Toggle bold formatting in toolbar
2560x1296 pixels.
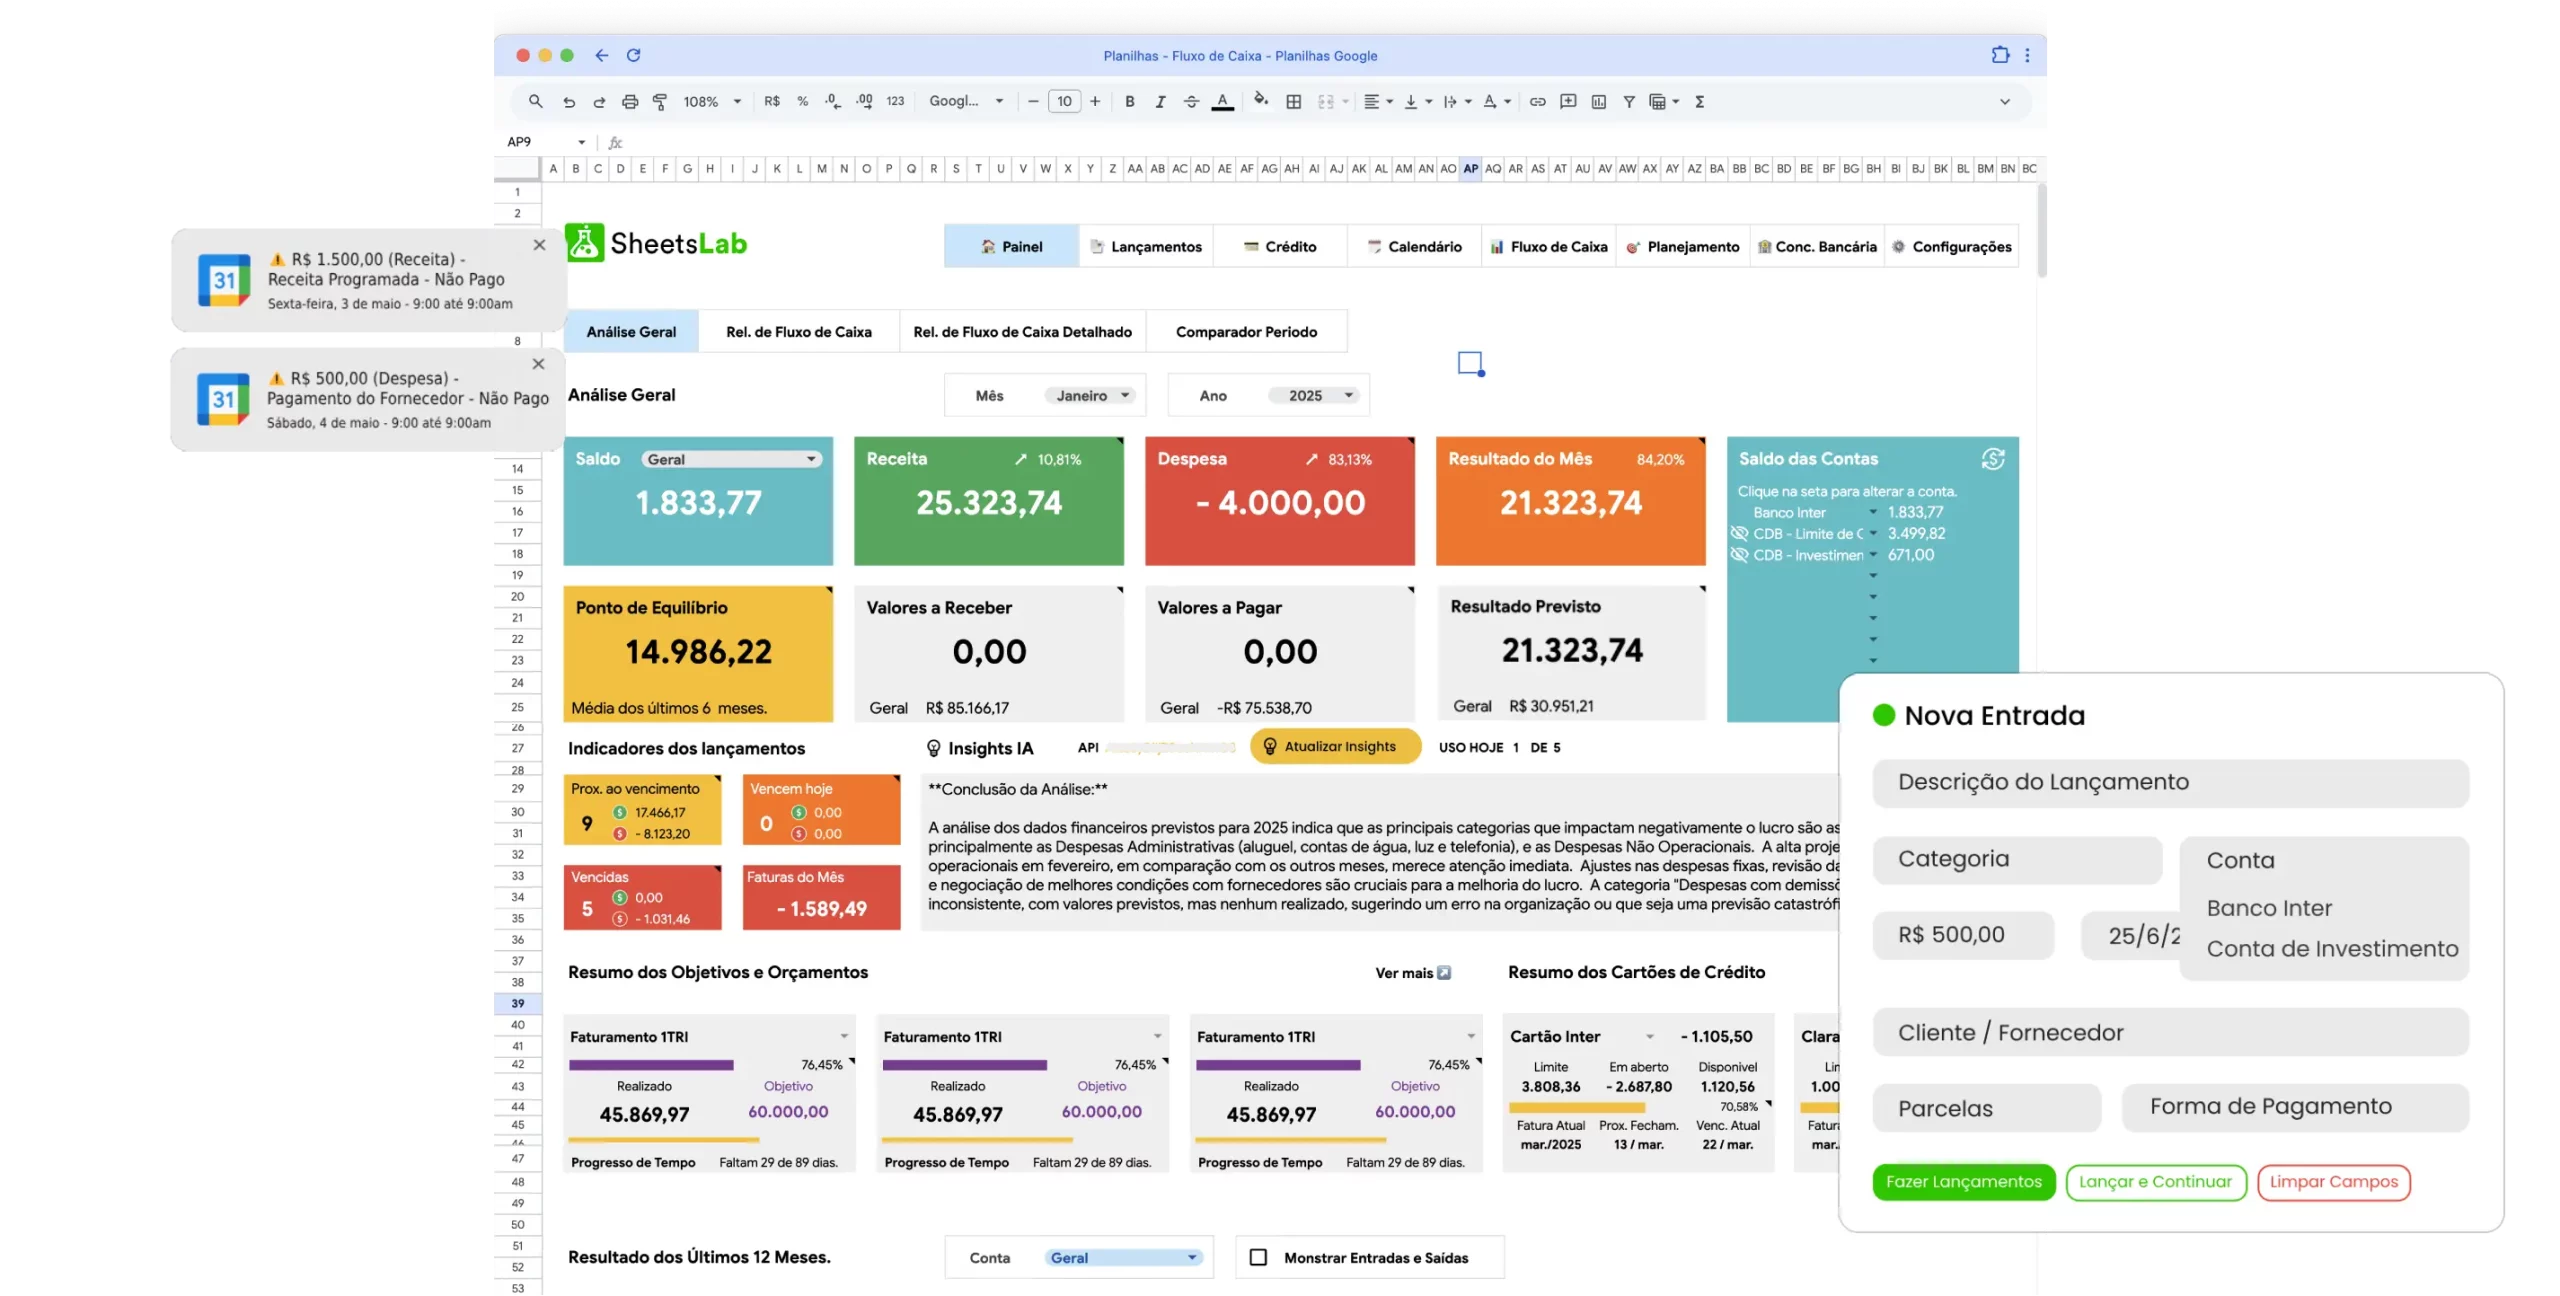tap(1129, 101)
